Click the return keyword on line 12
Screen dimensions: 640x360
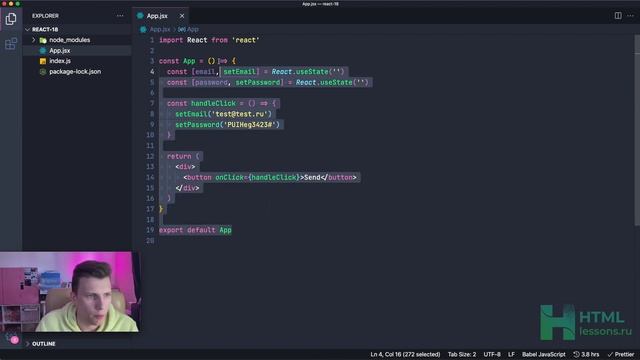(179, 156)
